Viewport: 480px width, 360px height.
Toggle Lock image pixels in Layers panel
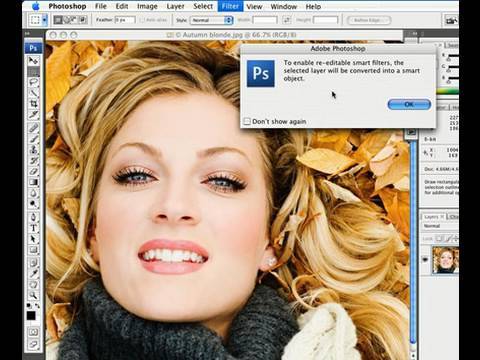(448, 239)
